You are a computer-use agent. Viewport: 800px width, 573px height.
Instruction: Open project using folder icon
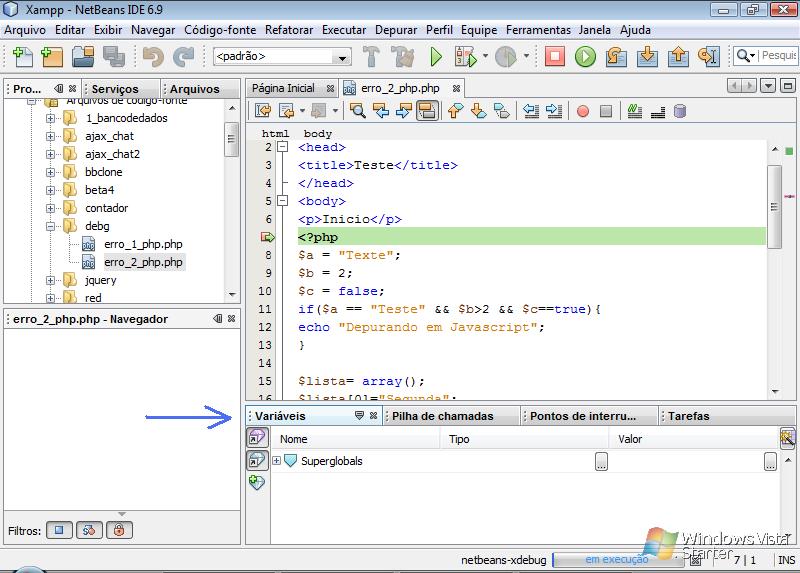83,56
